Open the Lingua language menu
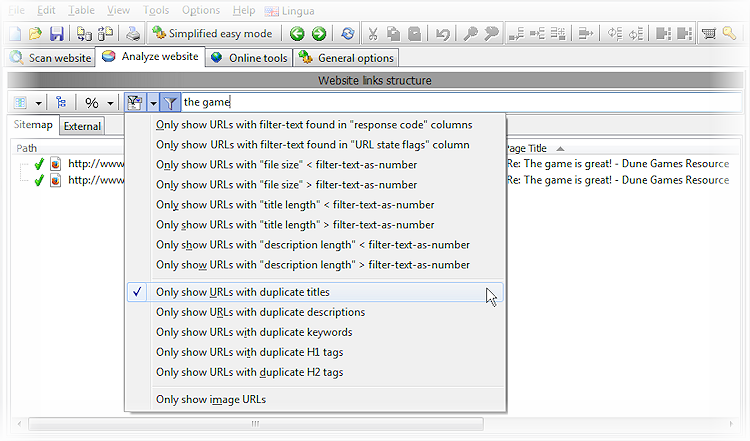Image resolution: width=750 pixels, height=441 pixels. pos(289,11)
